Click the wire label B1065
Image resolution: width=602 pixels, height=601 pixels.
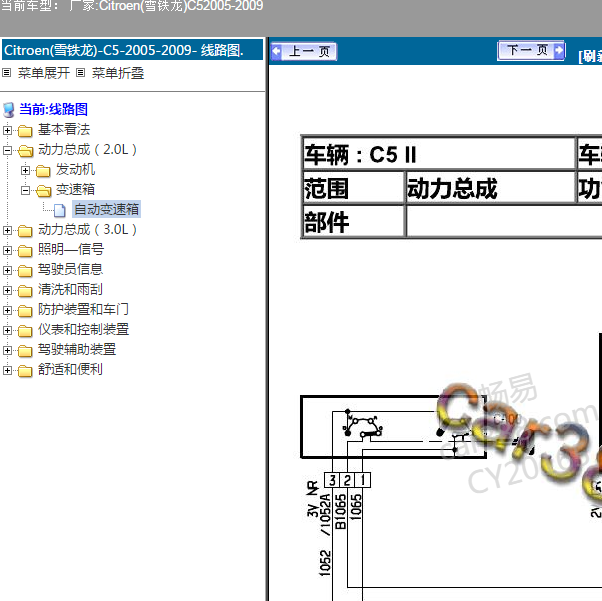341,511
